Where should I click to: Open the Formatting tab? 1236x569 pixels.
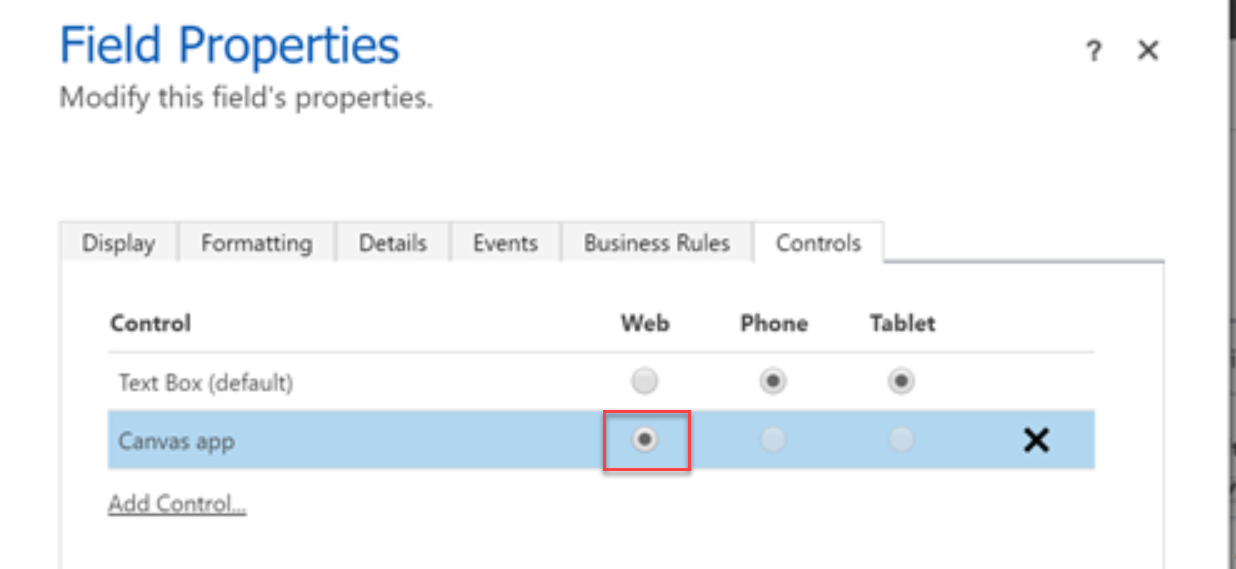click(256, 243)
